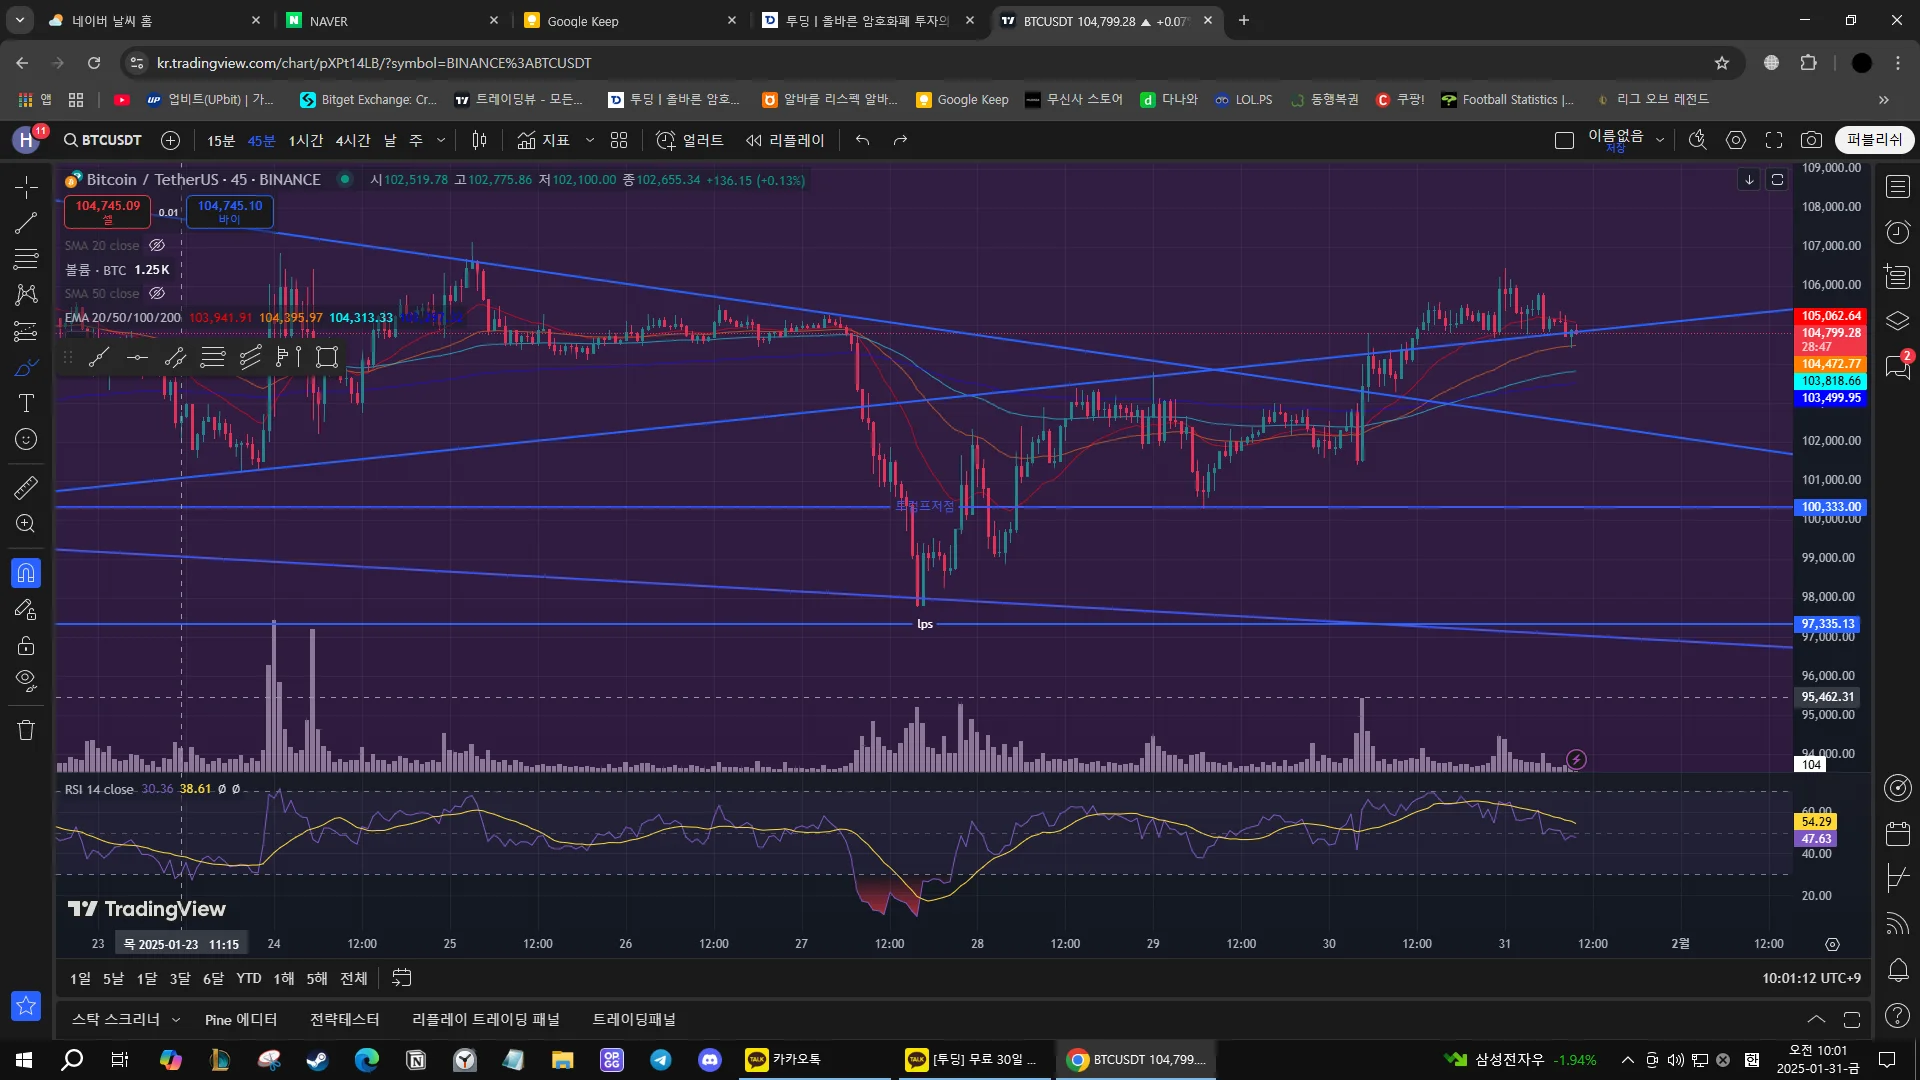Click the measure ruler tool
The height and width of the screenshot is (1080, 1920).
point(26,487)
